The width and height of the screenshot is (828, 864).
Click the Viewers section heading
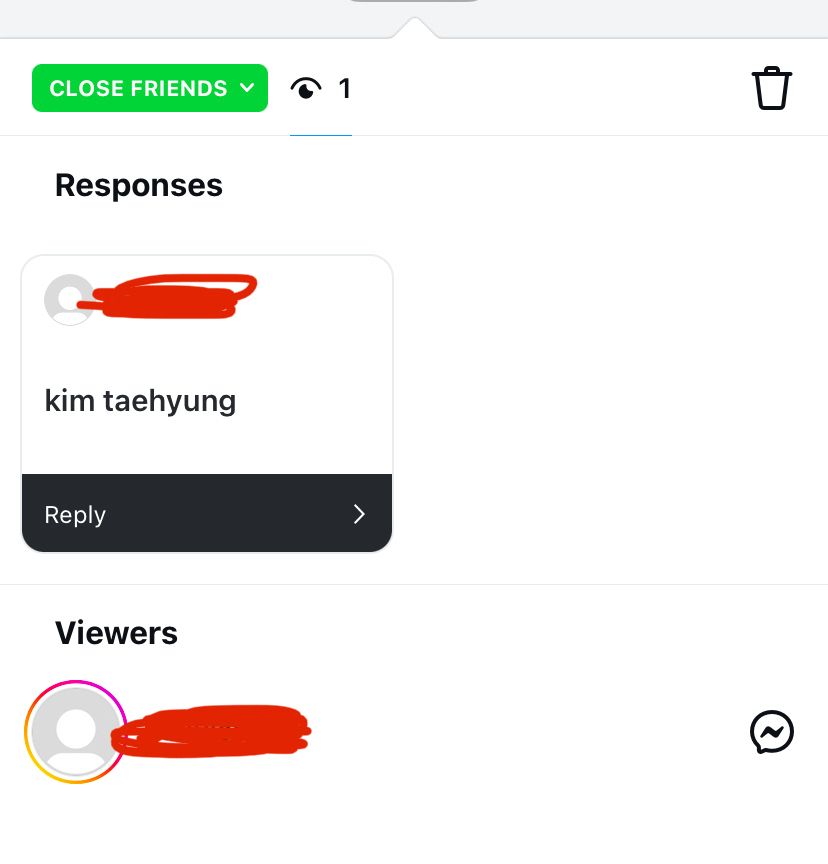[116, 633]
